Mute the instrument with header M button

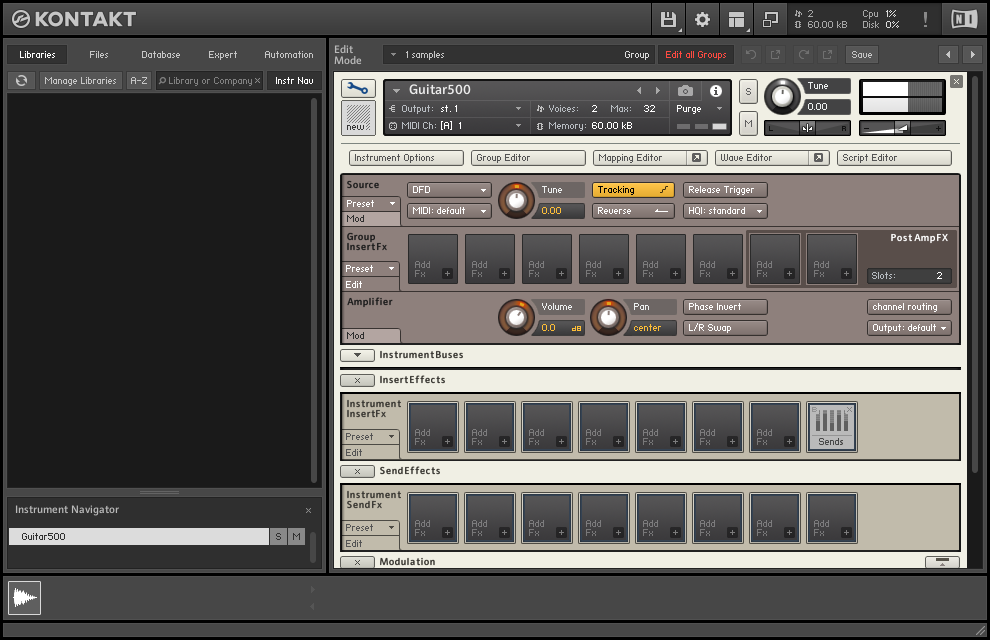[x=748, y=124]
